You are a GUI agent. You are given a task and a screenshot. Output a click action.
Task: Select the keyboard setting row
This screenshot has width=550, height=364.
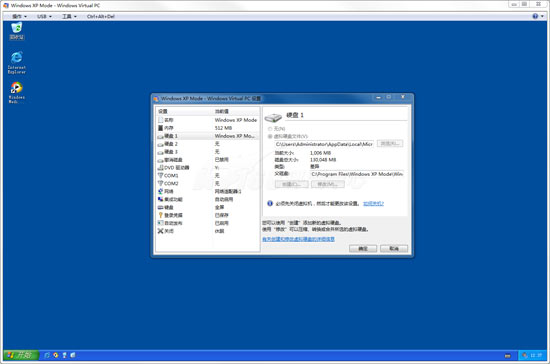pyautogui.click(x=208, y=207)
